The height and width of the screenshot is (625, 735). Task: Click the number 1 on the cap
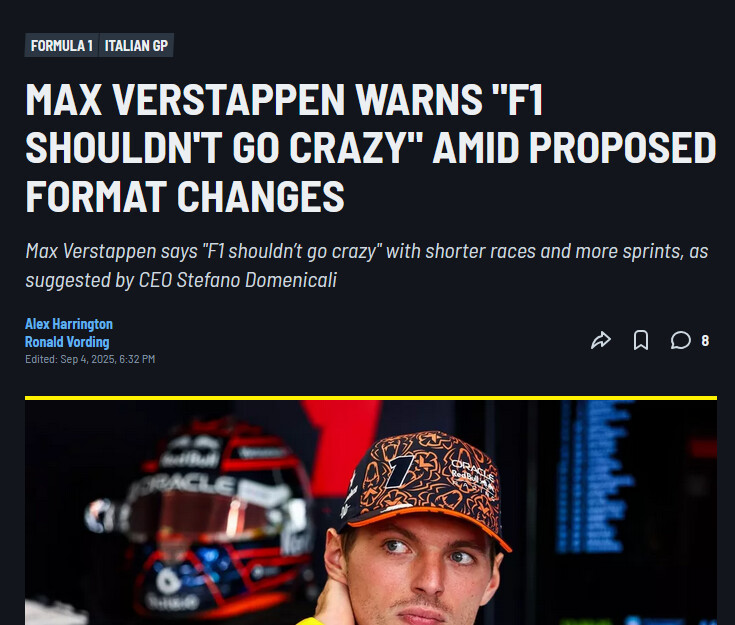(400, 471)
